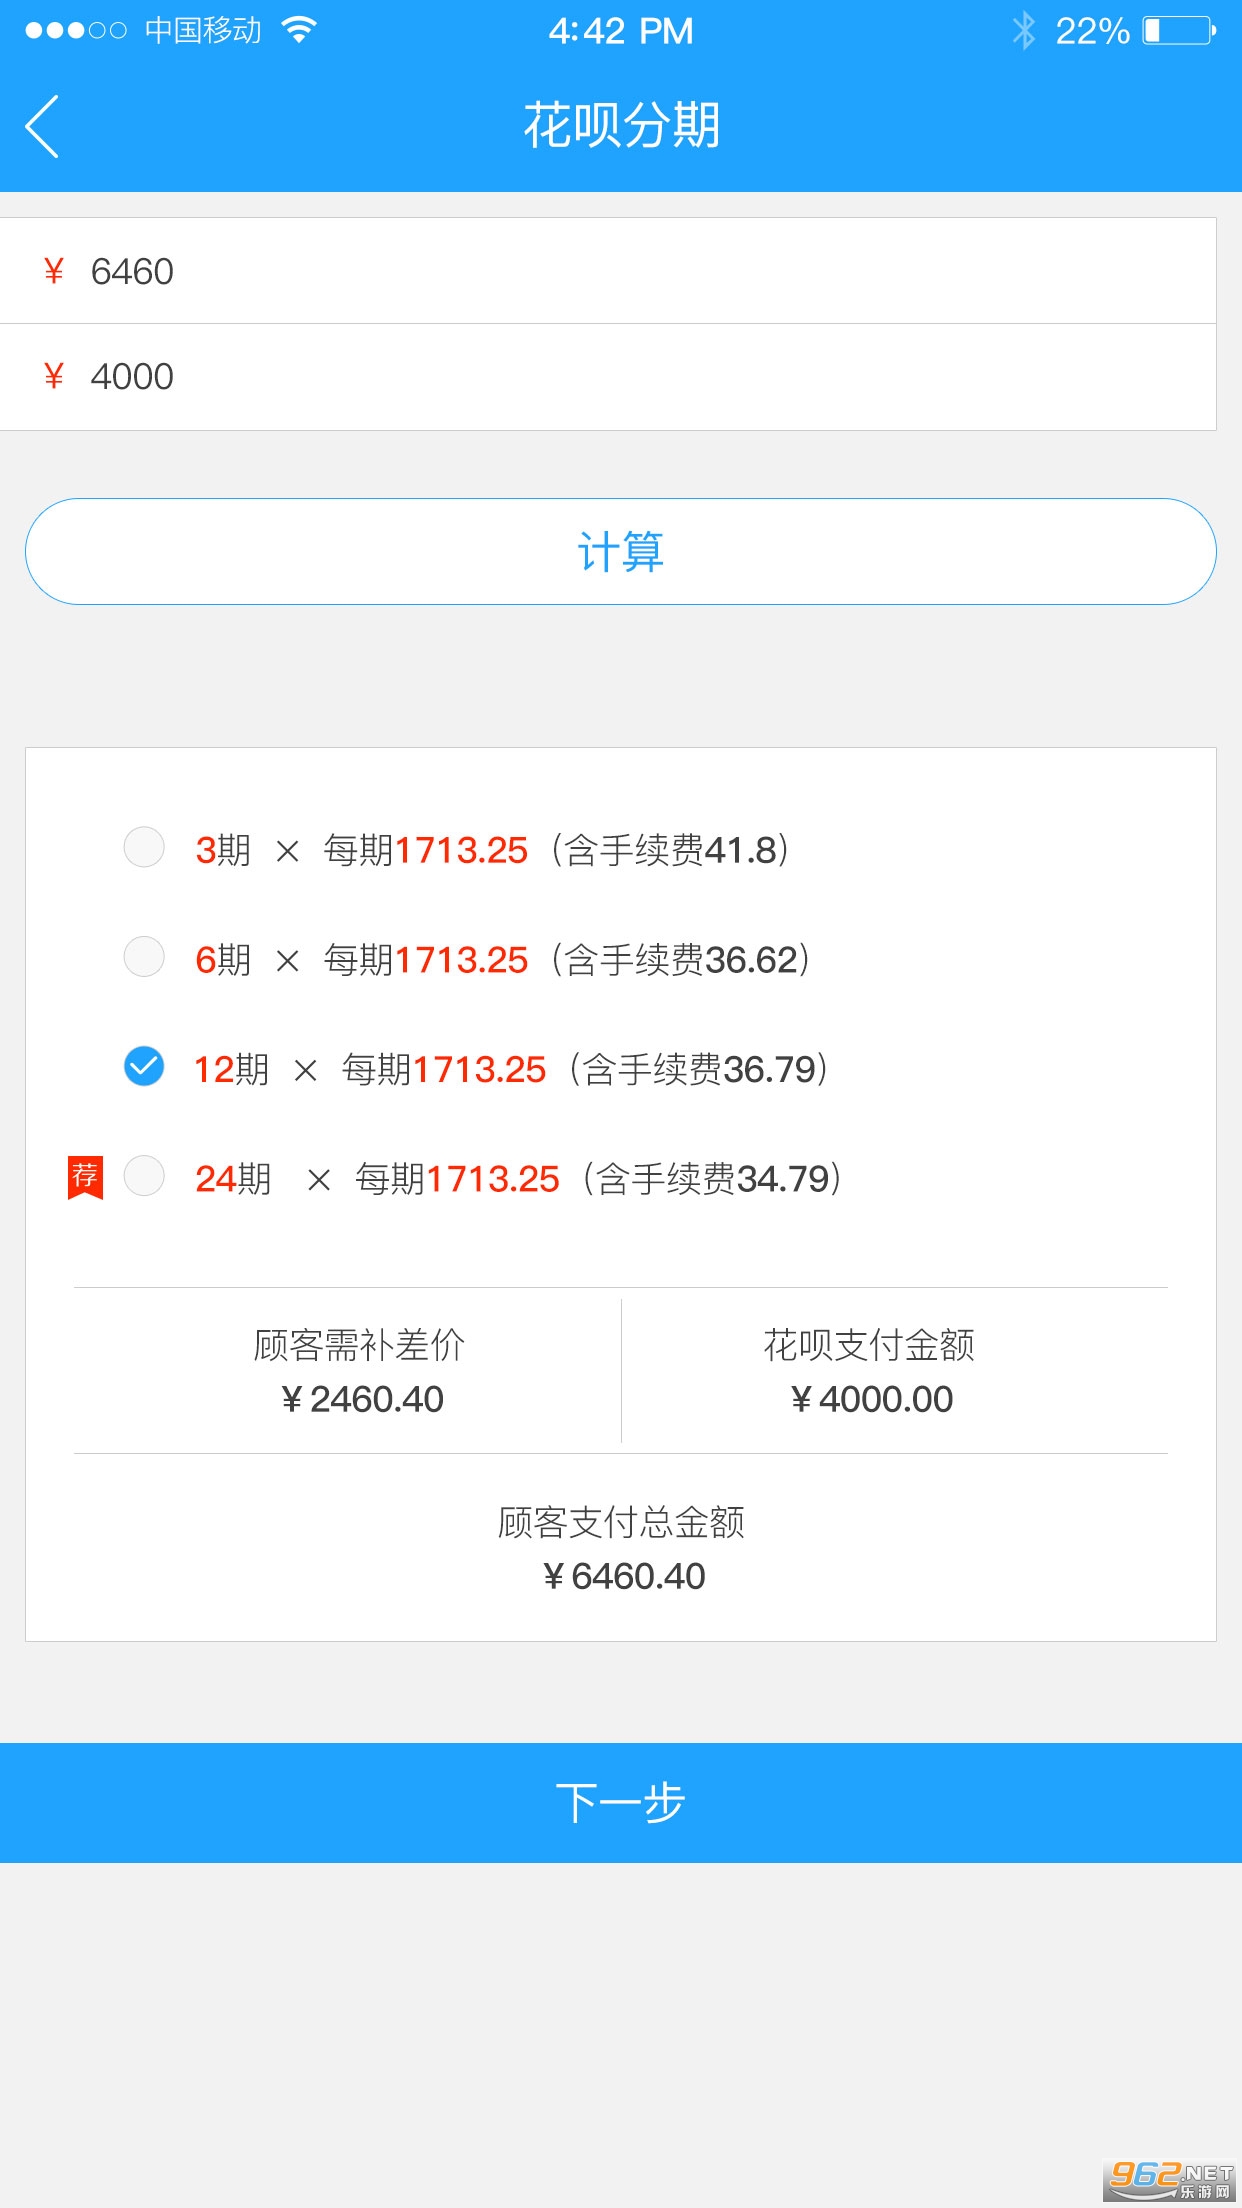Tap the red 荐 recommendation badge
Image resolution: width=1242 pixels, height=2208 pixels.
pos(85,1177)
